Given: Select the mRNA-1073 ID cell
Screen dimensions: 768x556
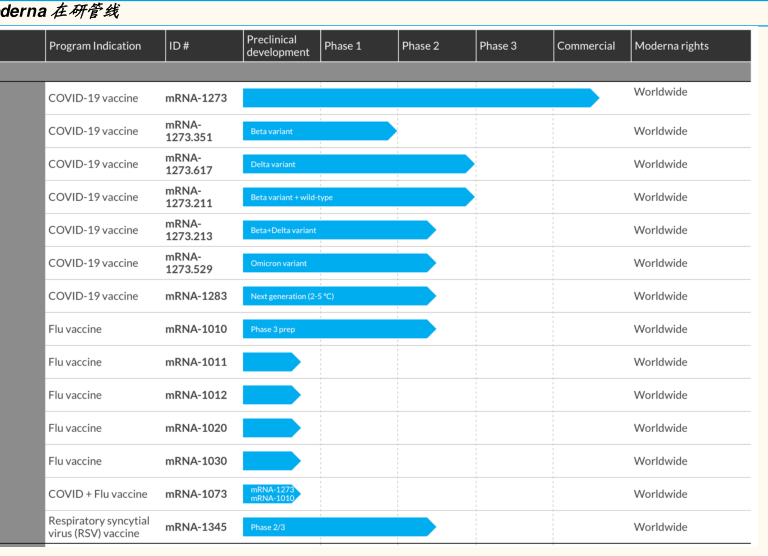Looking at the screenshot, I should 196,494.
